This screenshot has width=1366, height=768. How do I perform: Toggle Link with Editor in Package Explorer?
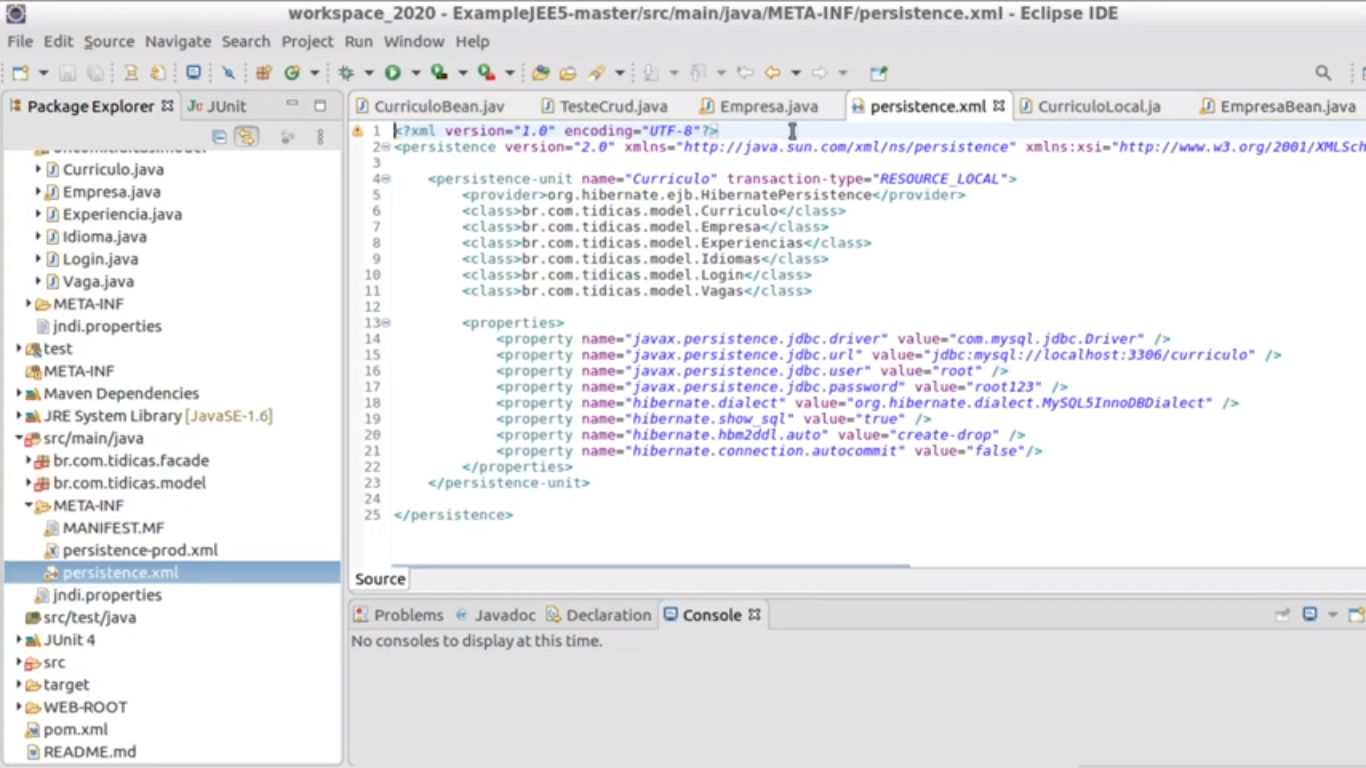pos(246,137)
